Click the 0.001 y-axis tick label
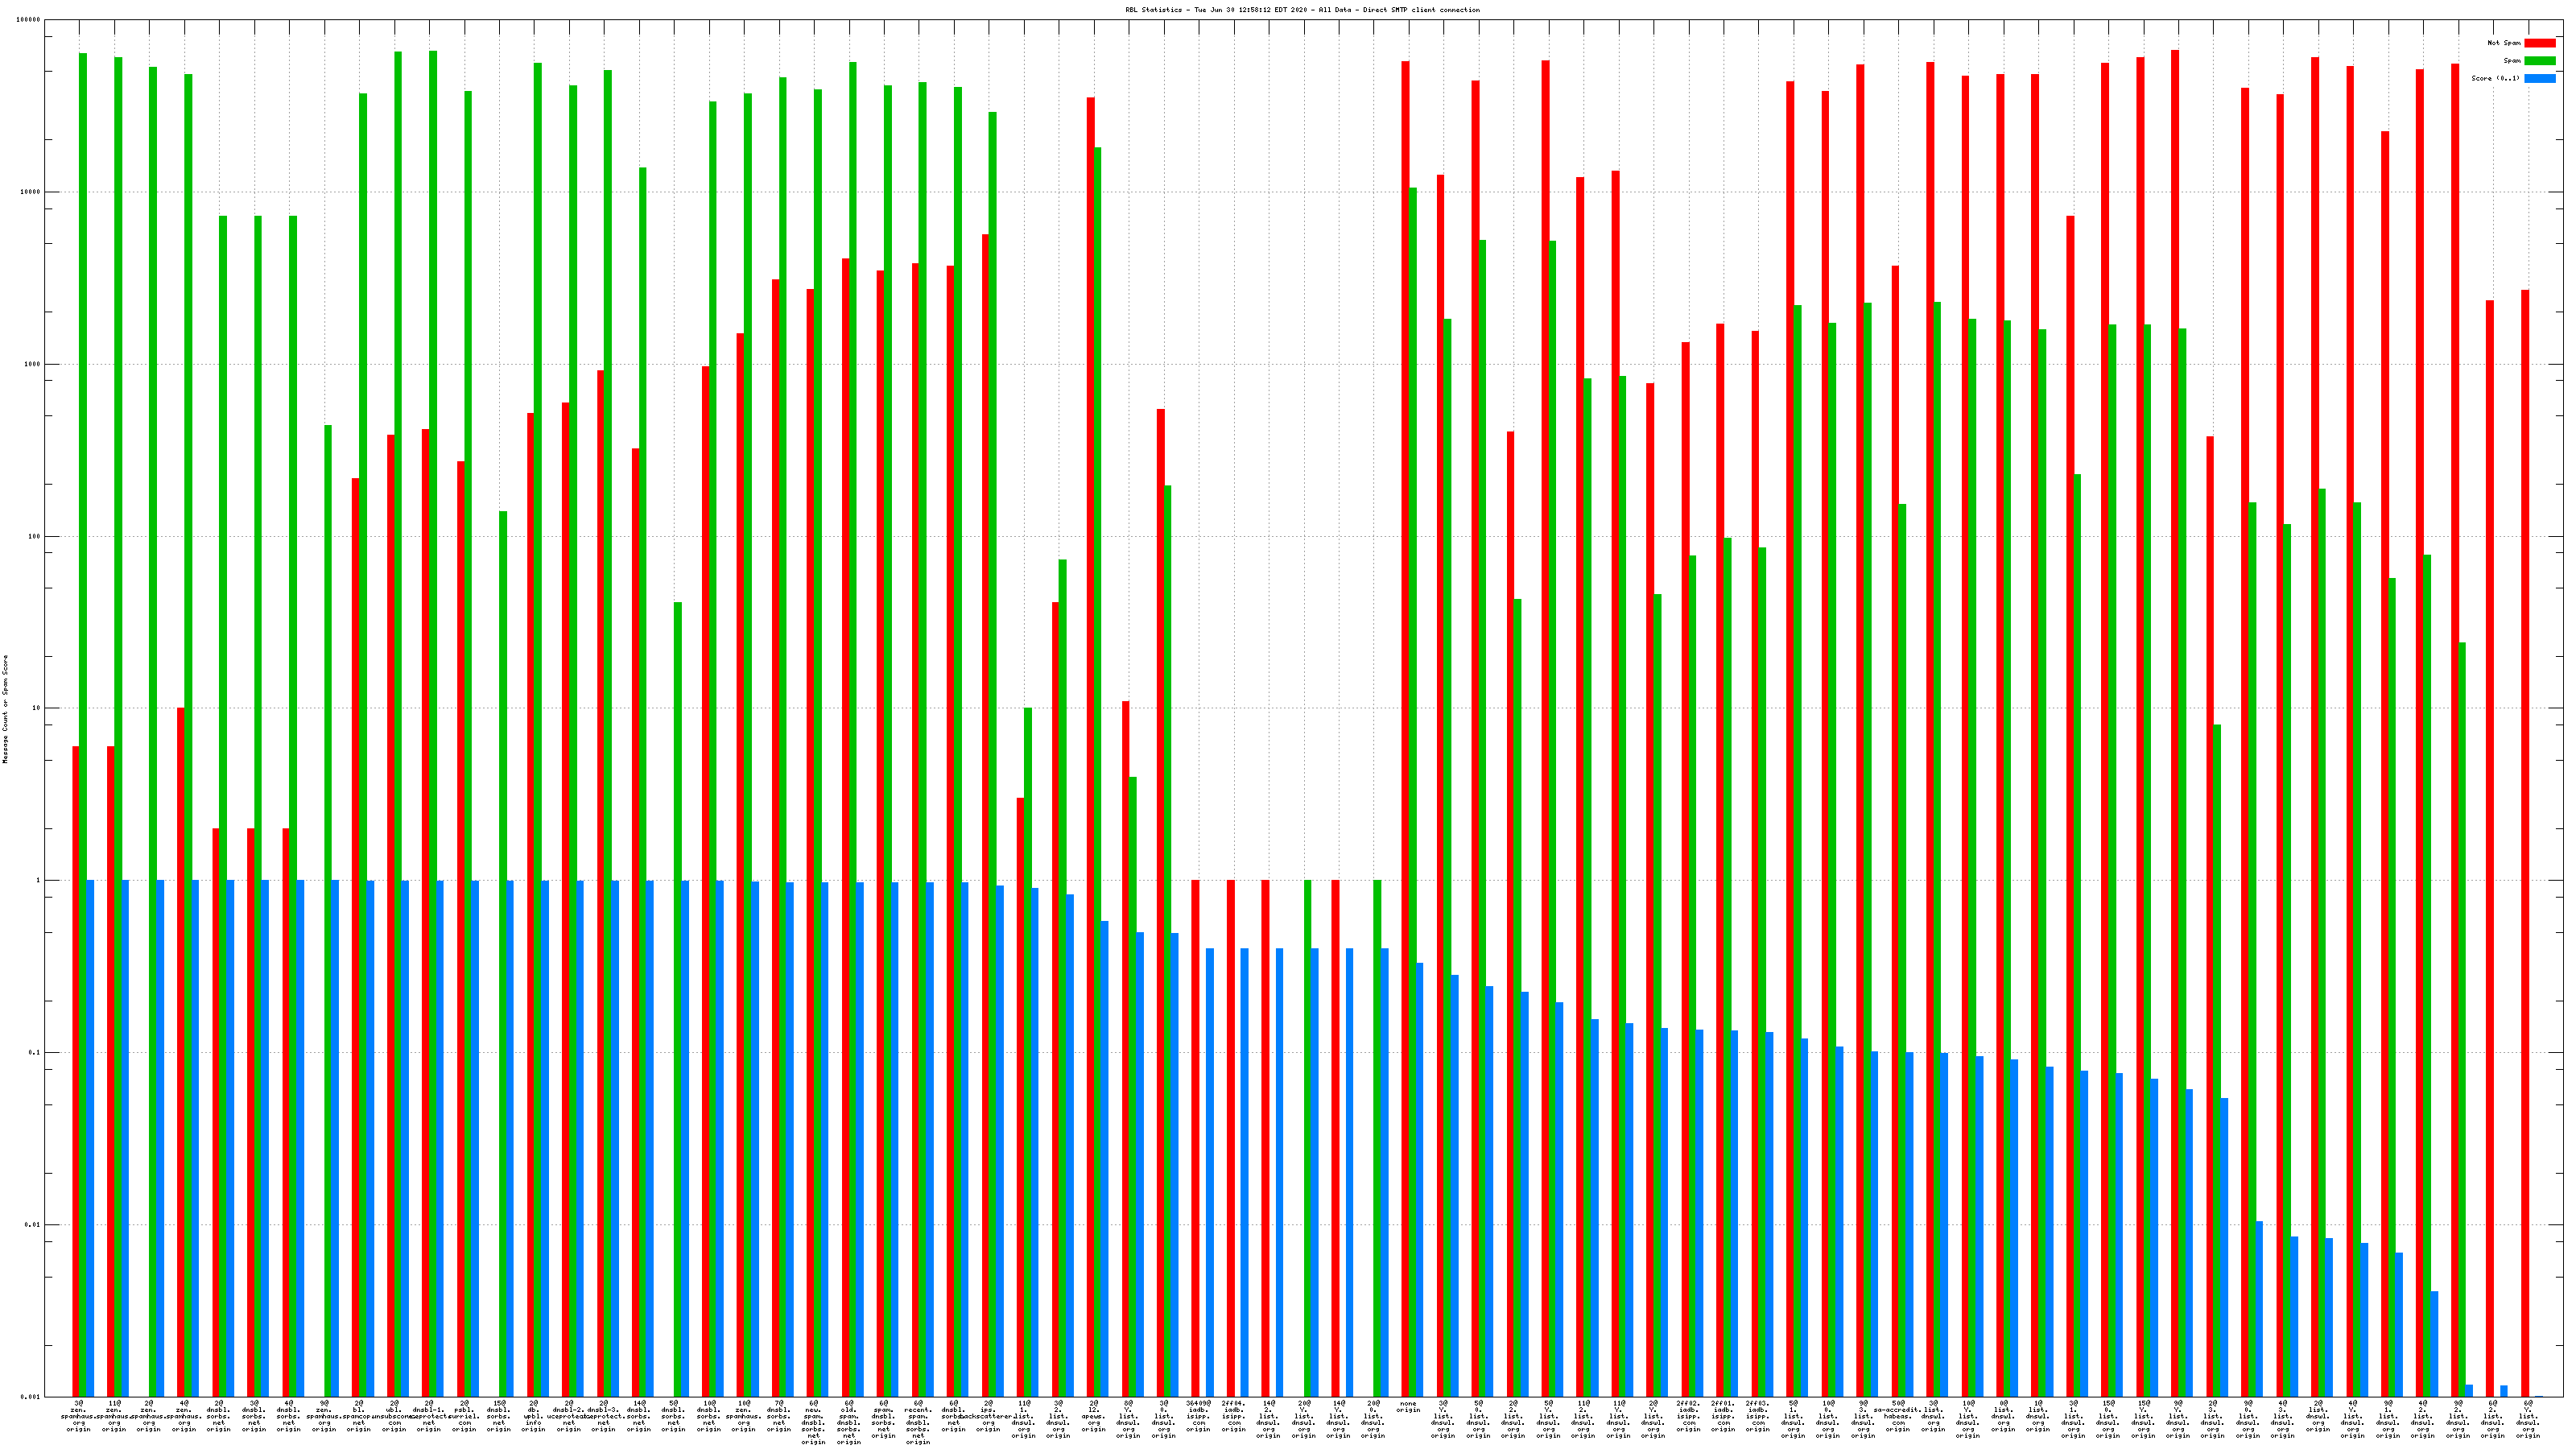 click(30, 1396)
